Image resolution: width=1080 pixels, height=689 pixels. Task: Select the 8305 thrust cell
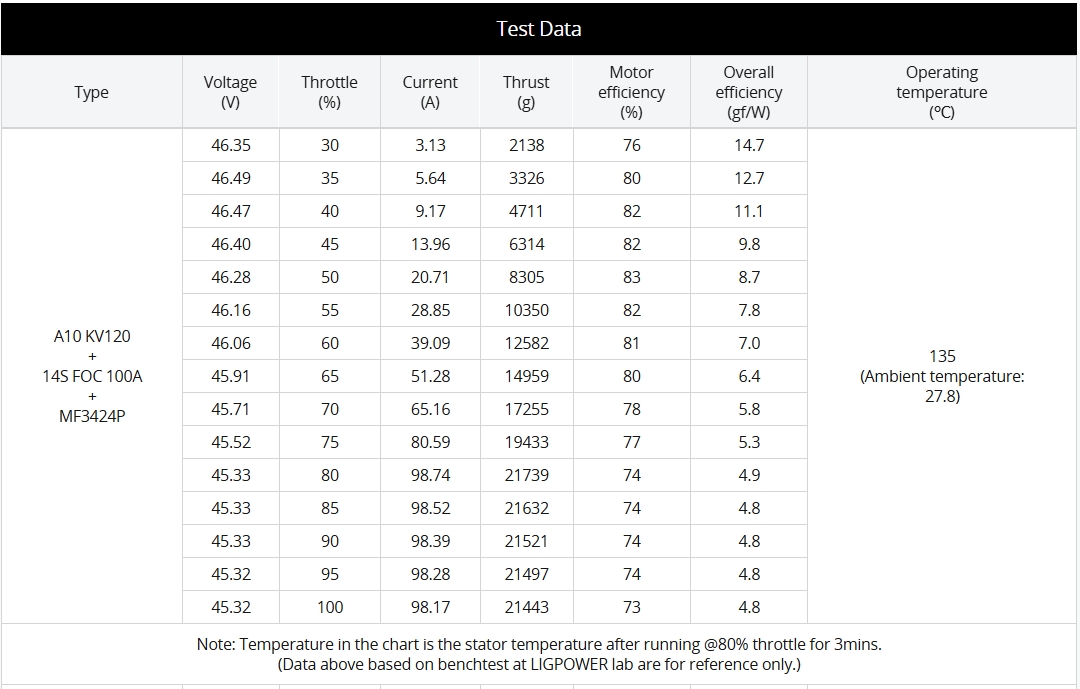[x=526, y=277]
